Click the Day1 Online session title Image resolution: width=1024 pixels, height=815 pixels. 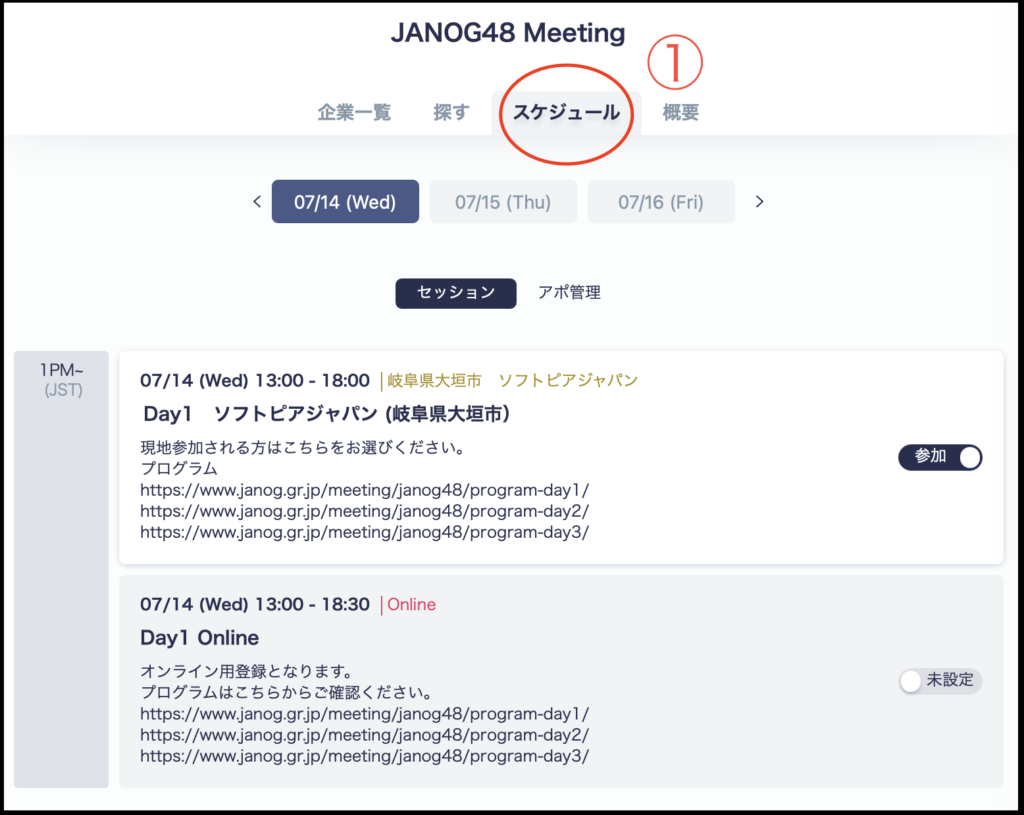point(199,637)
